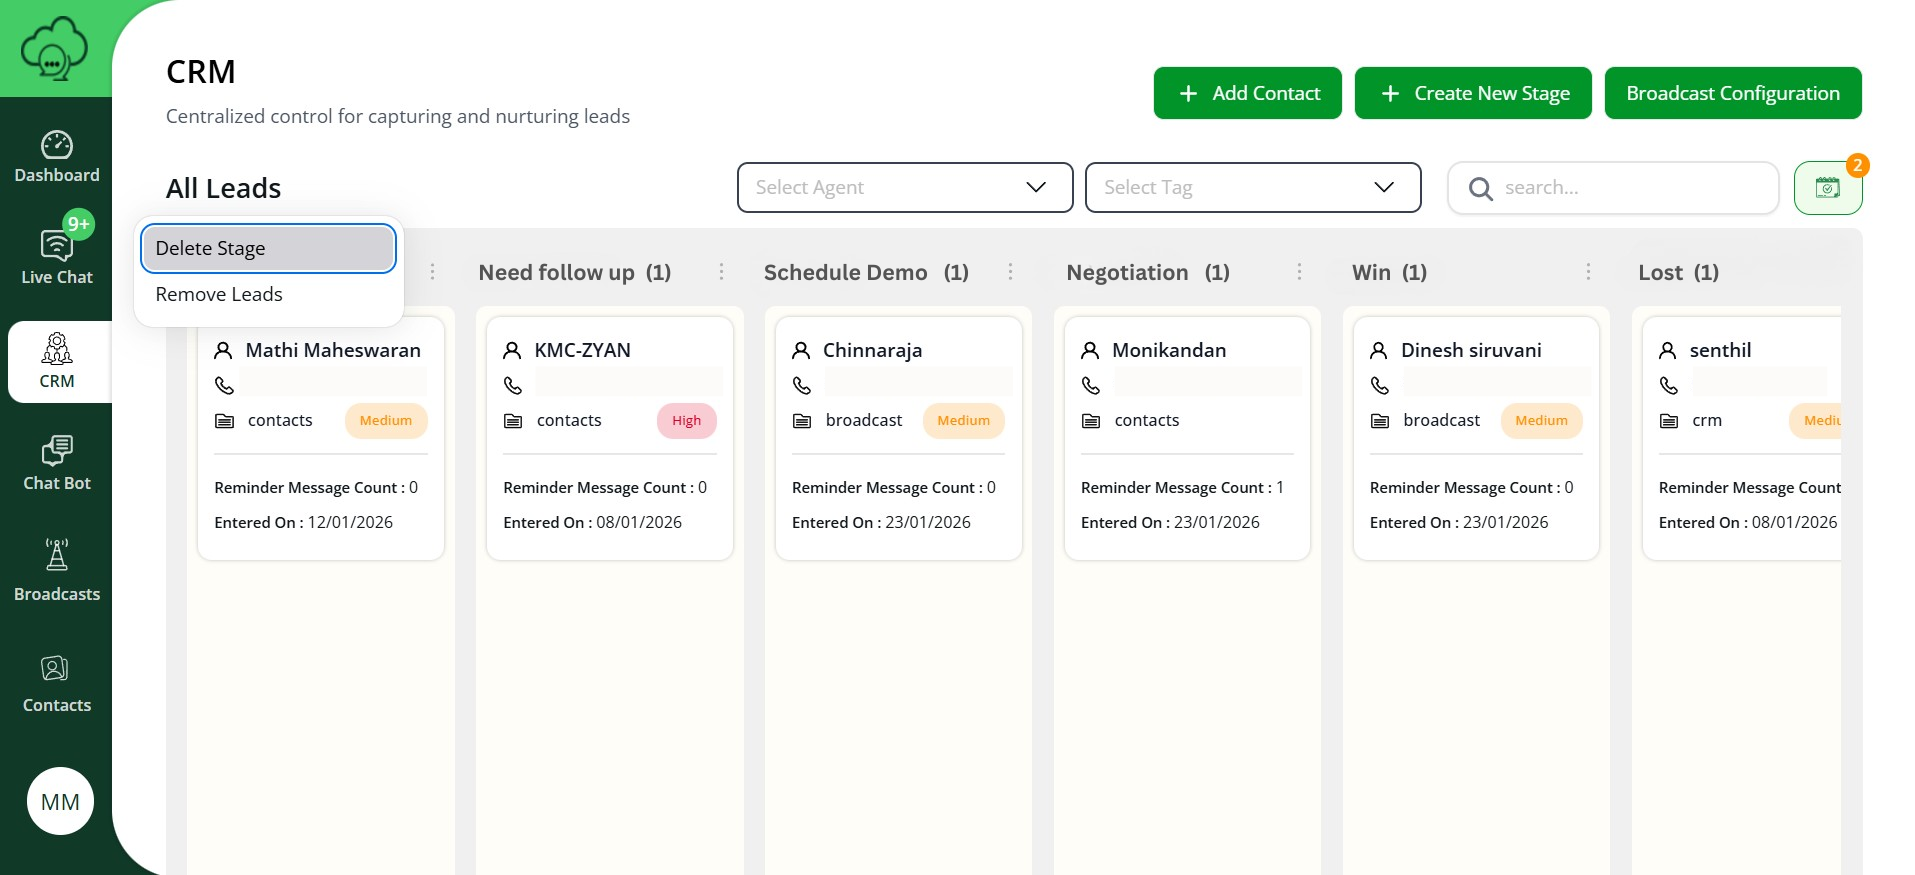This screenshot has width=1915, height=875.
Task: Click the cloud chat logo icon
Action: tap(54, 48)
